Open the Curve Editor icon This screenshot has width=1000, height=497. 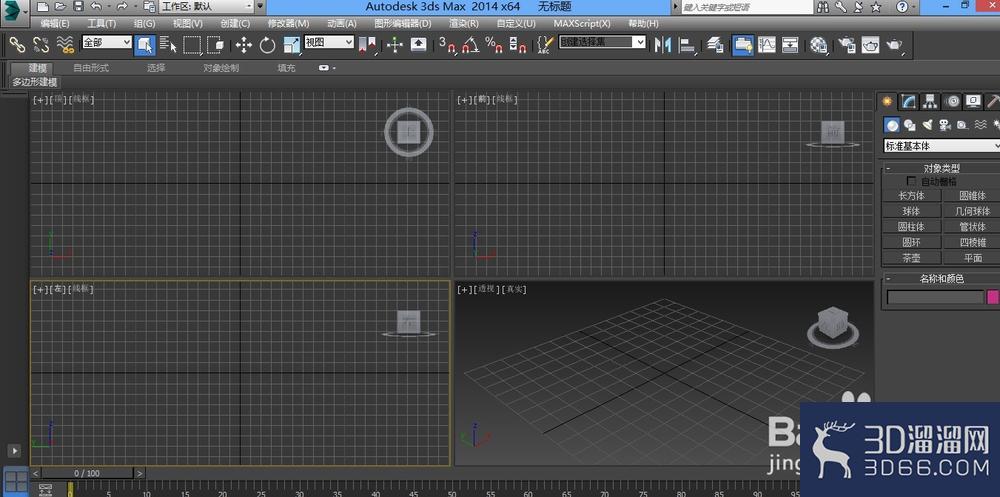tap(767, 45)
